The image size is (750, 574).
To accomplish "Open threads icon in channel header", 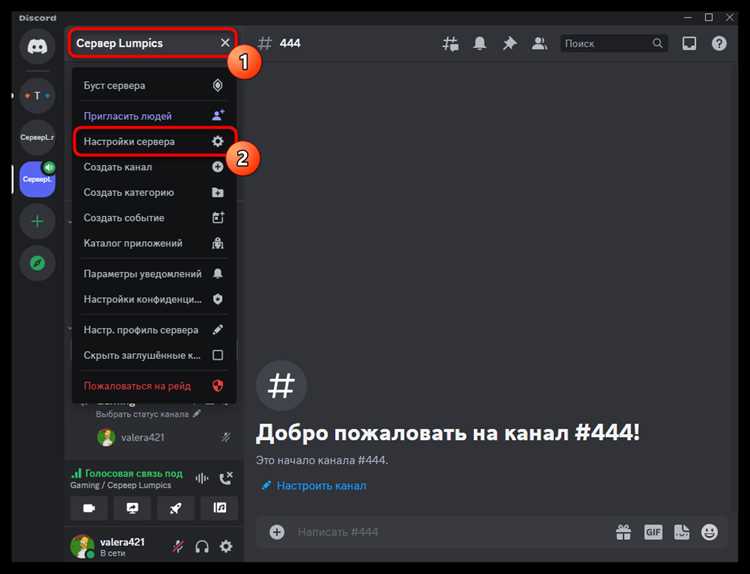I will point(450,44).
